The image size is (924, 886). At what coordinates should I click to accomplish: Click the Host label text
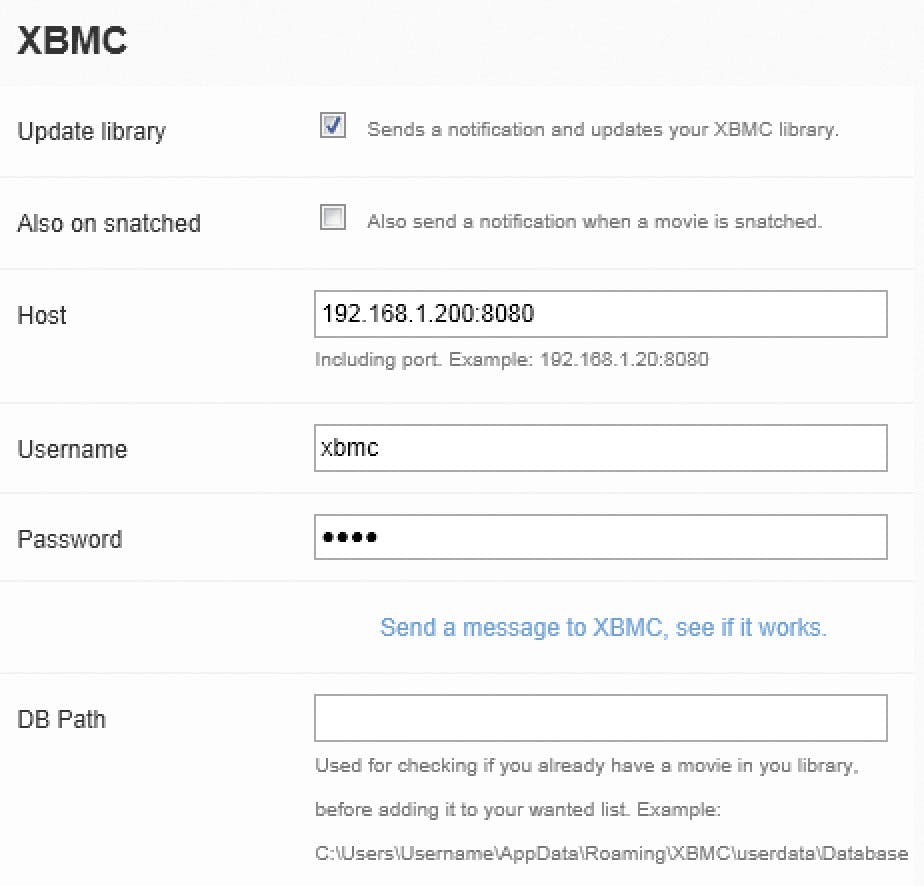tap(42, 315)
